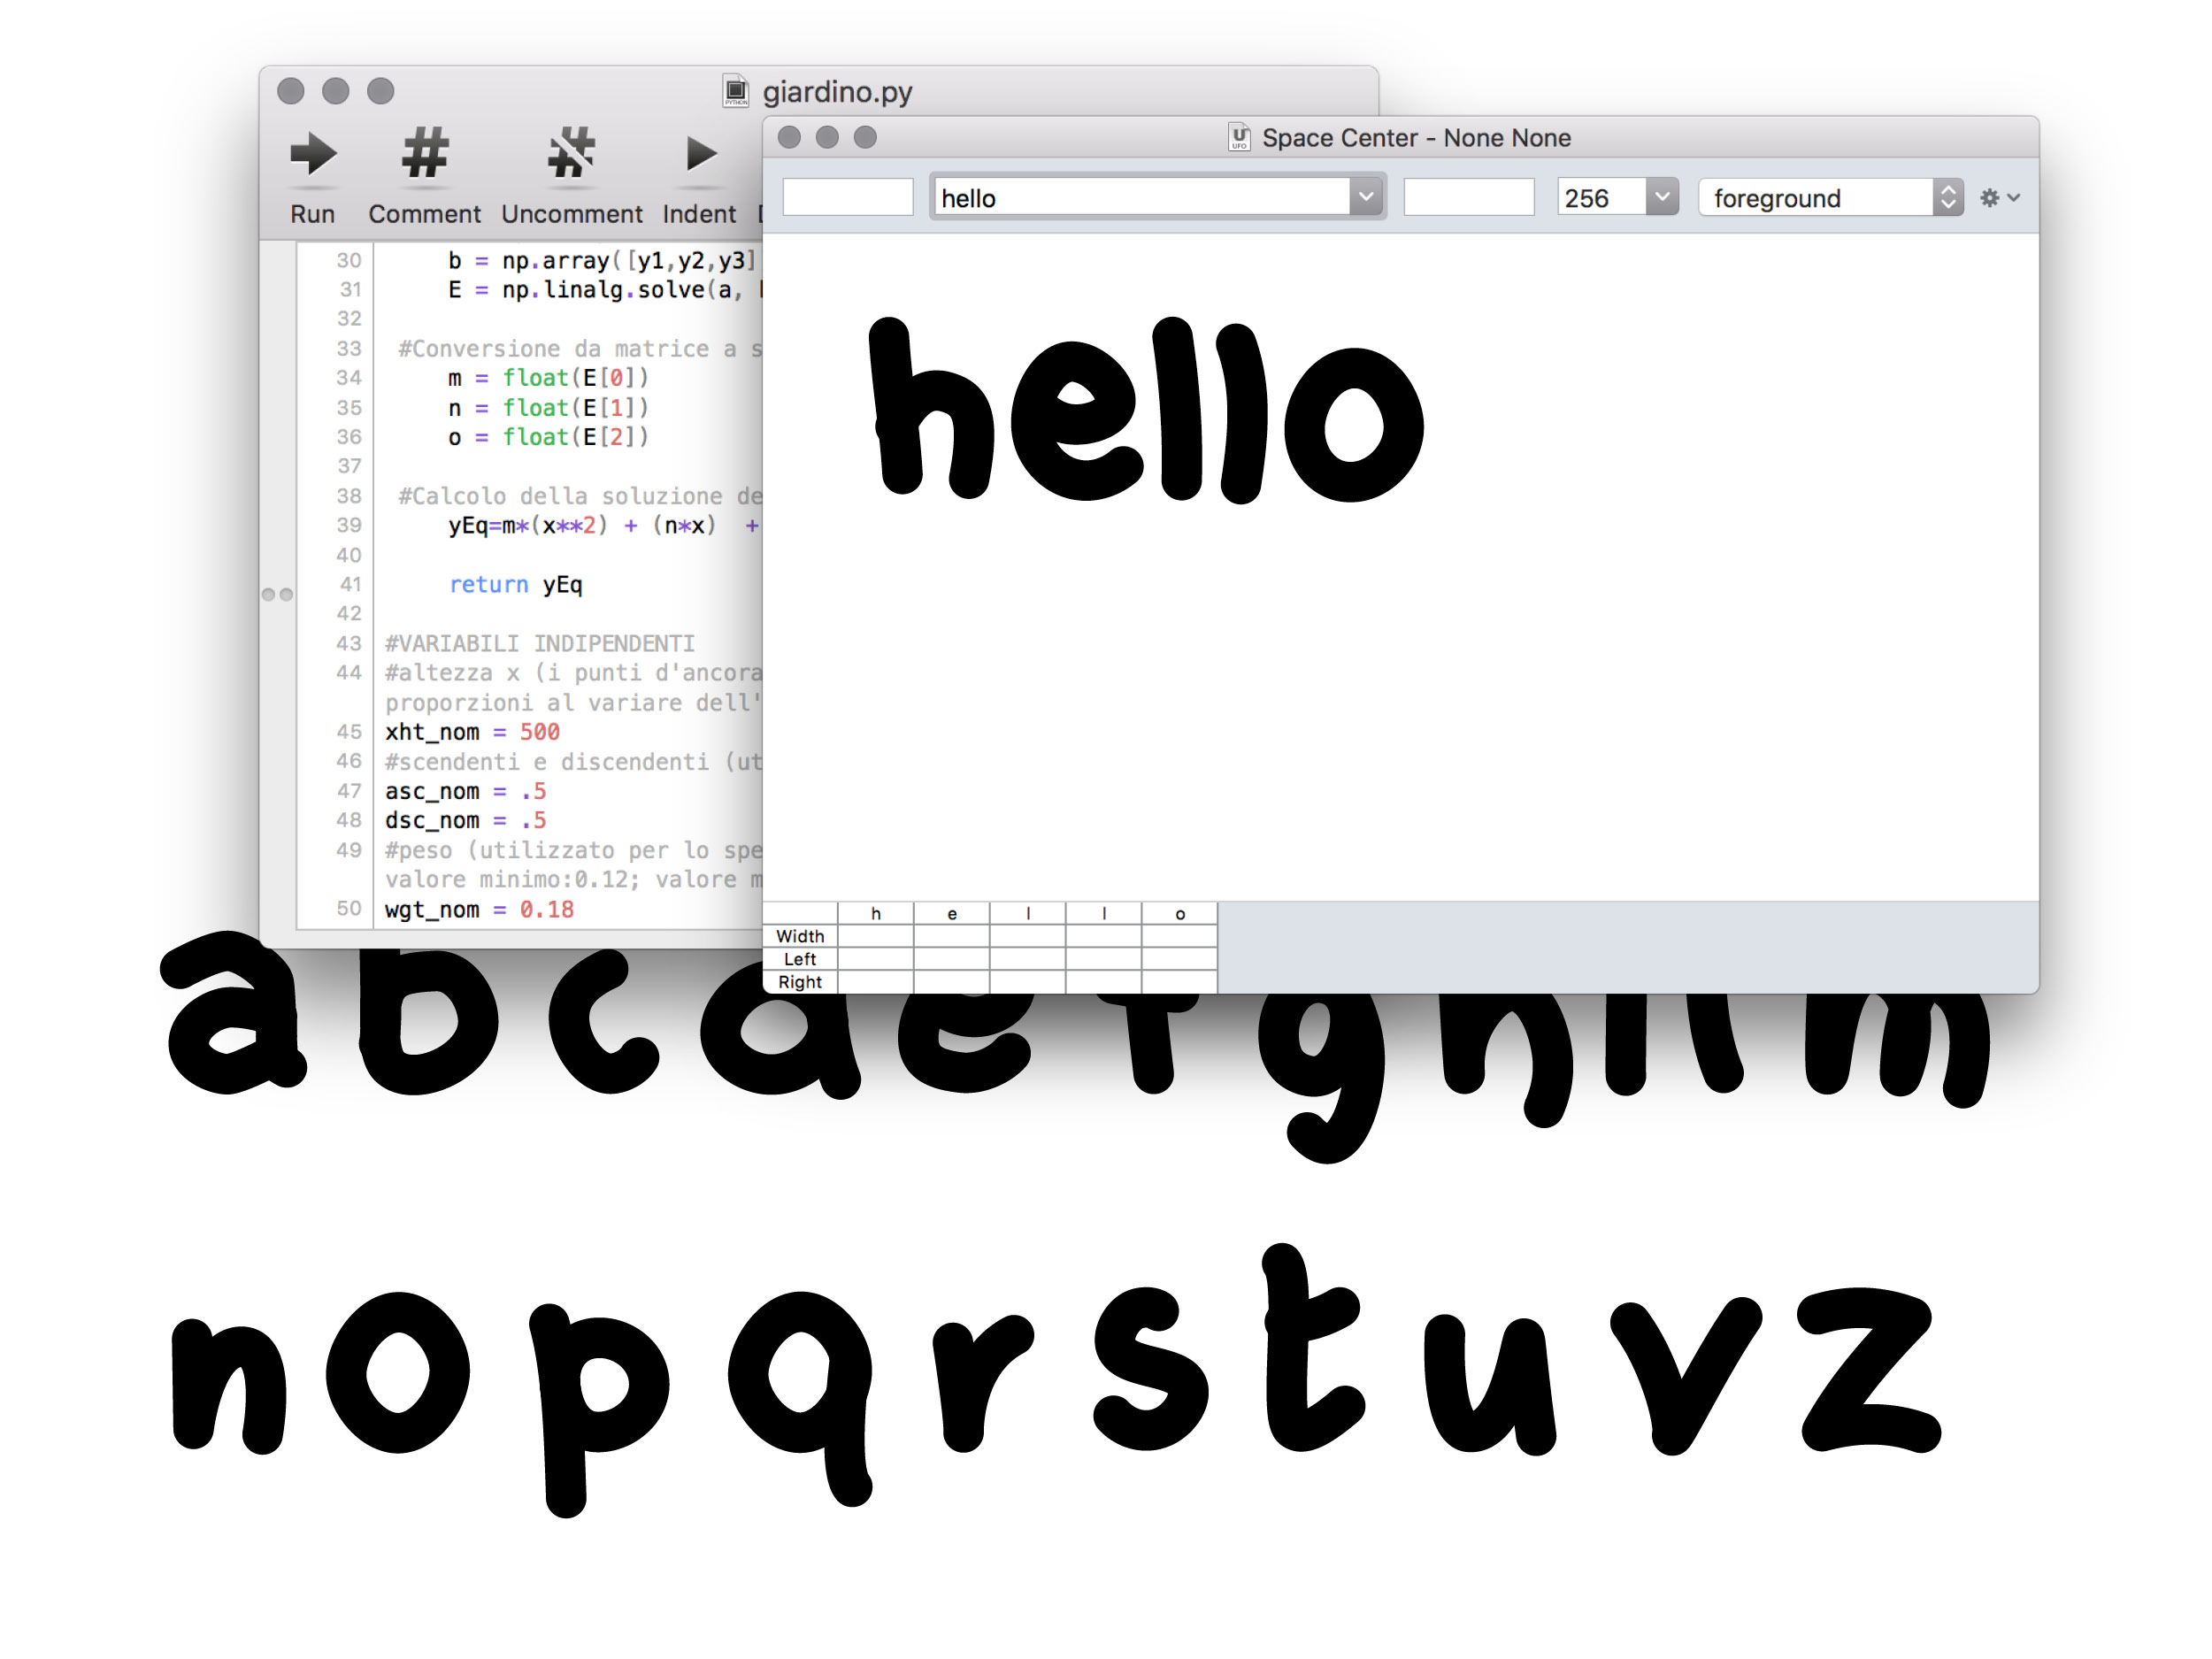This screenshot has width=2212, height=1659.
Task: Click the giardino.py Python file icon
Action: click(x=736, y=91)
